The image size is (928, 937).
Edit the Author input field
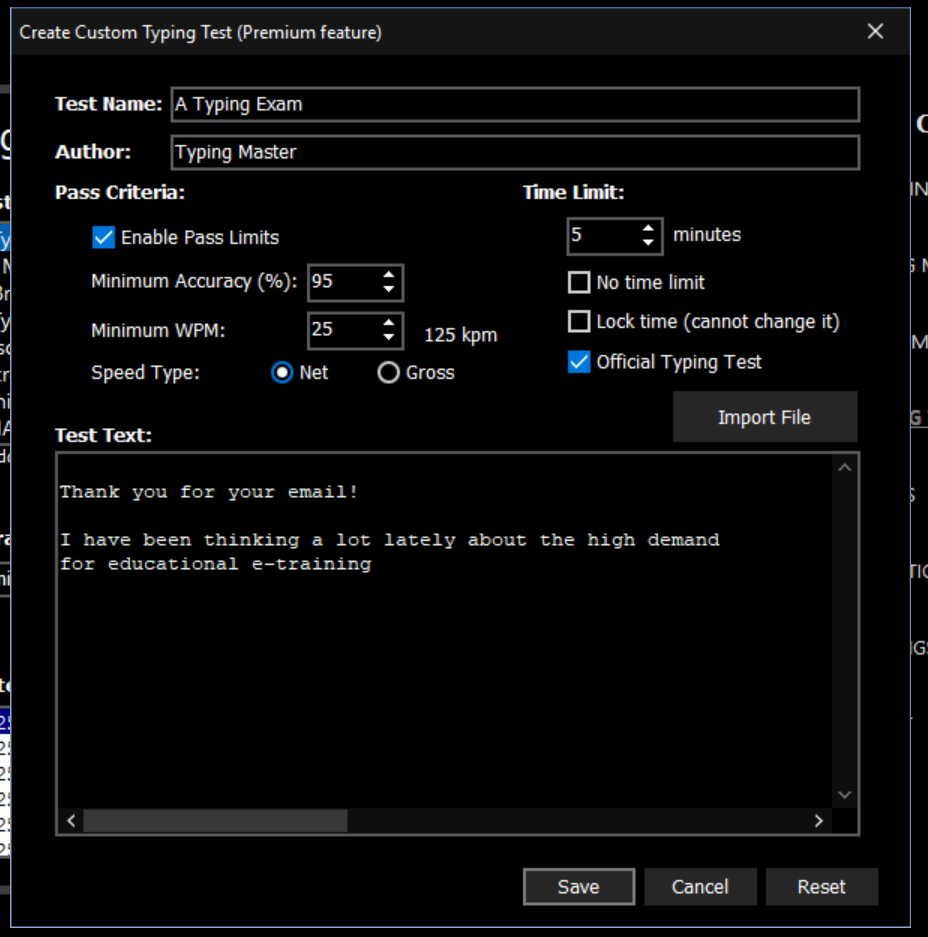point(515,152)
